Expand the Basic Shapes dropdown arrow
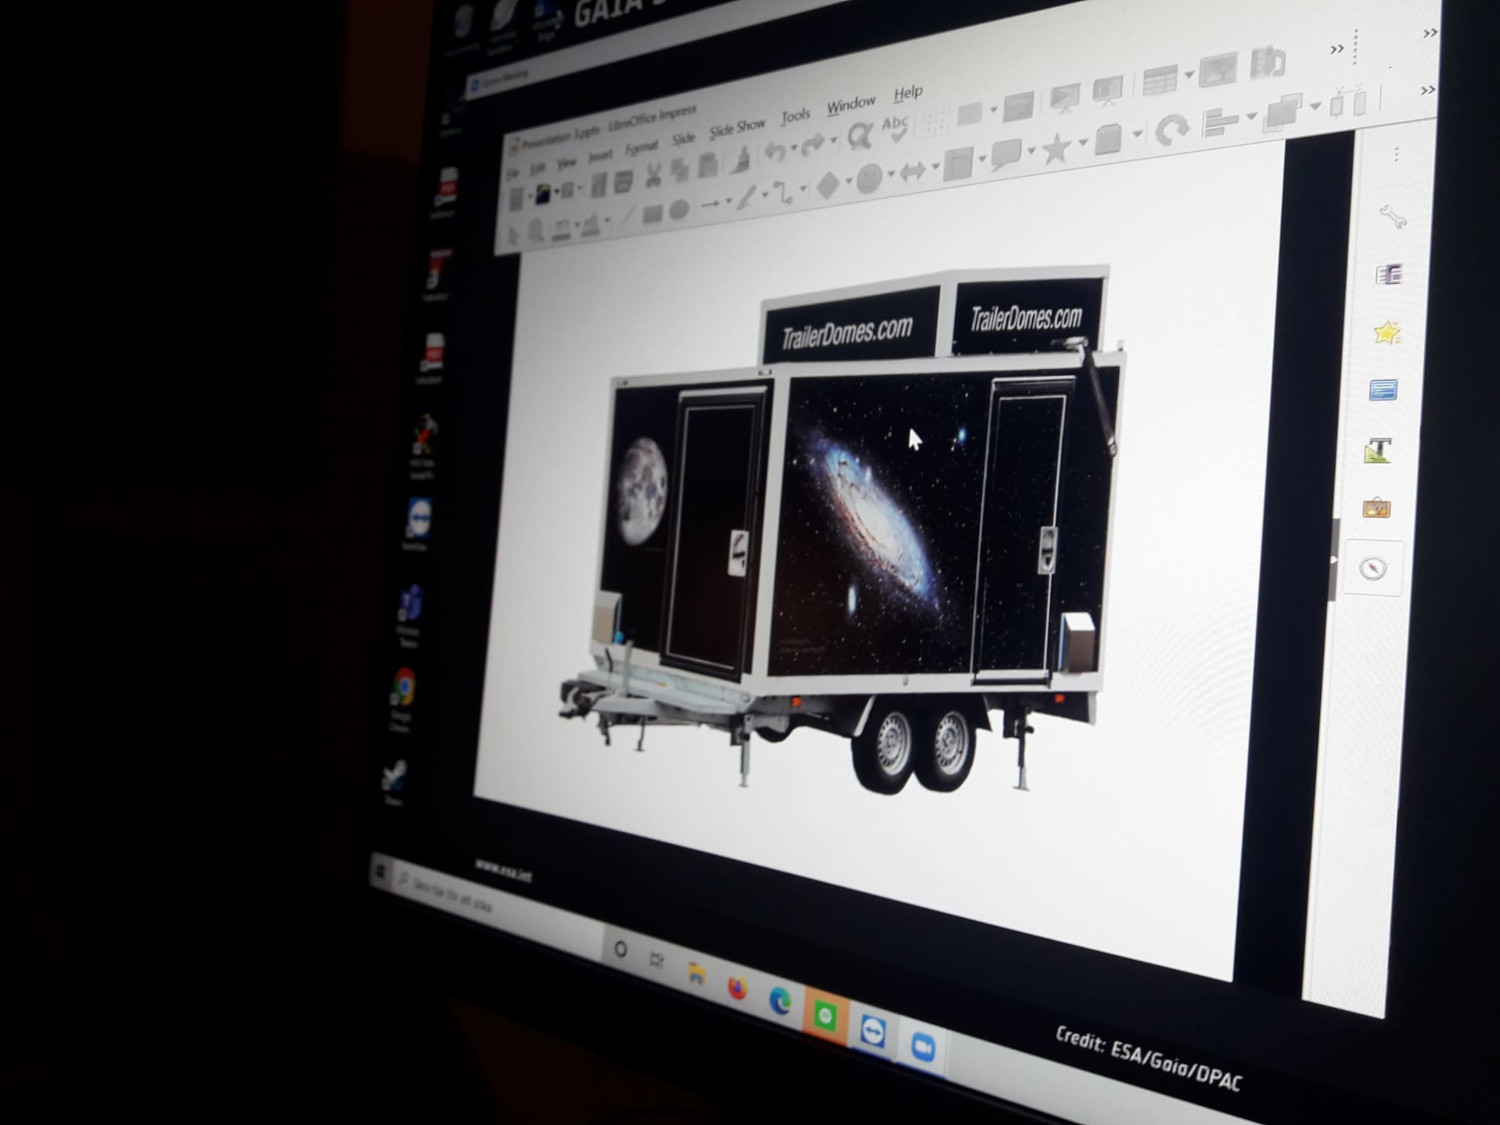The height and width of the screenshot is (1125, 1500). [848, 182]
